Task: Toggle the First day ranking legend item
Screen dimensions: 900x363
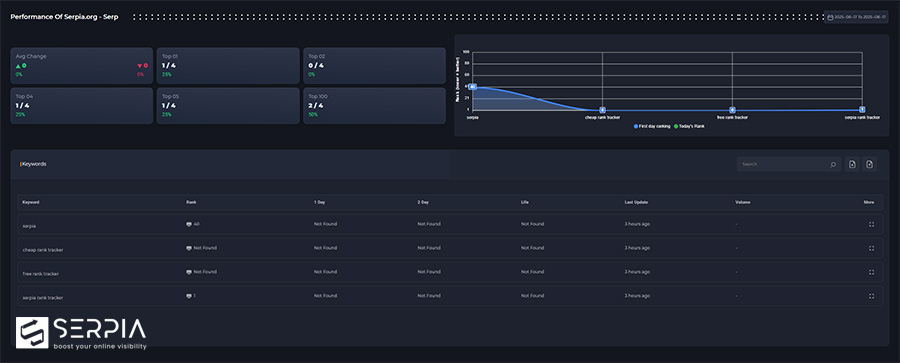Action: click(652, 126)
